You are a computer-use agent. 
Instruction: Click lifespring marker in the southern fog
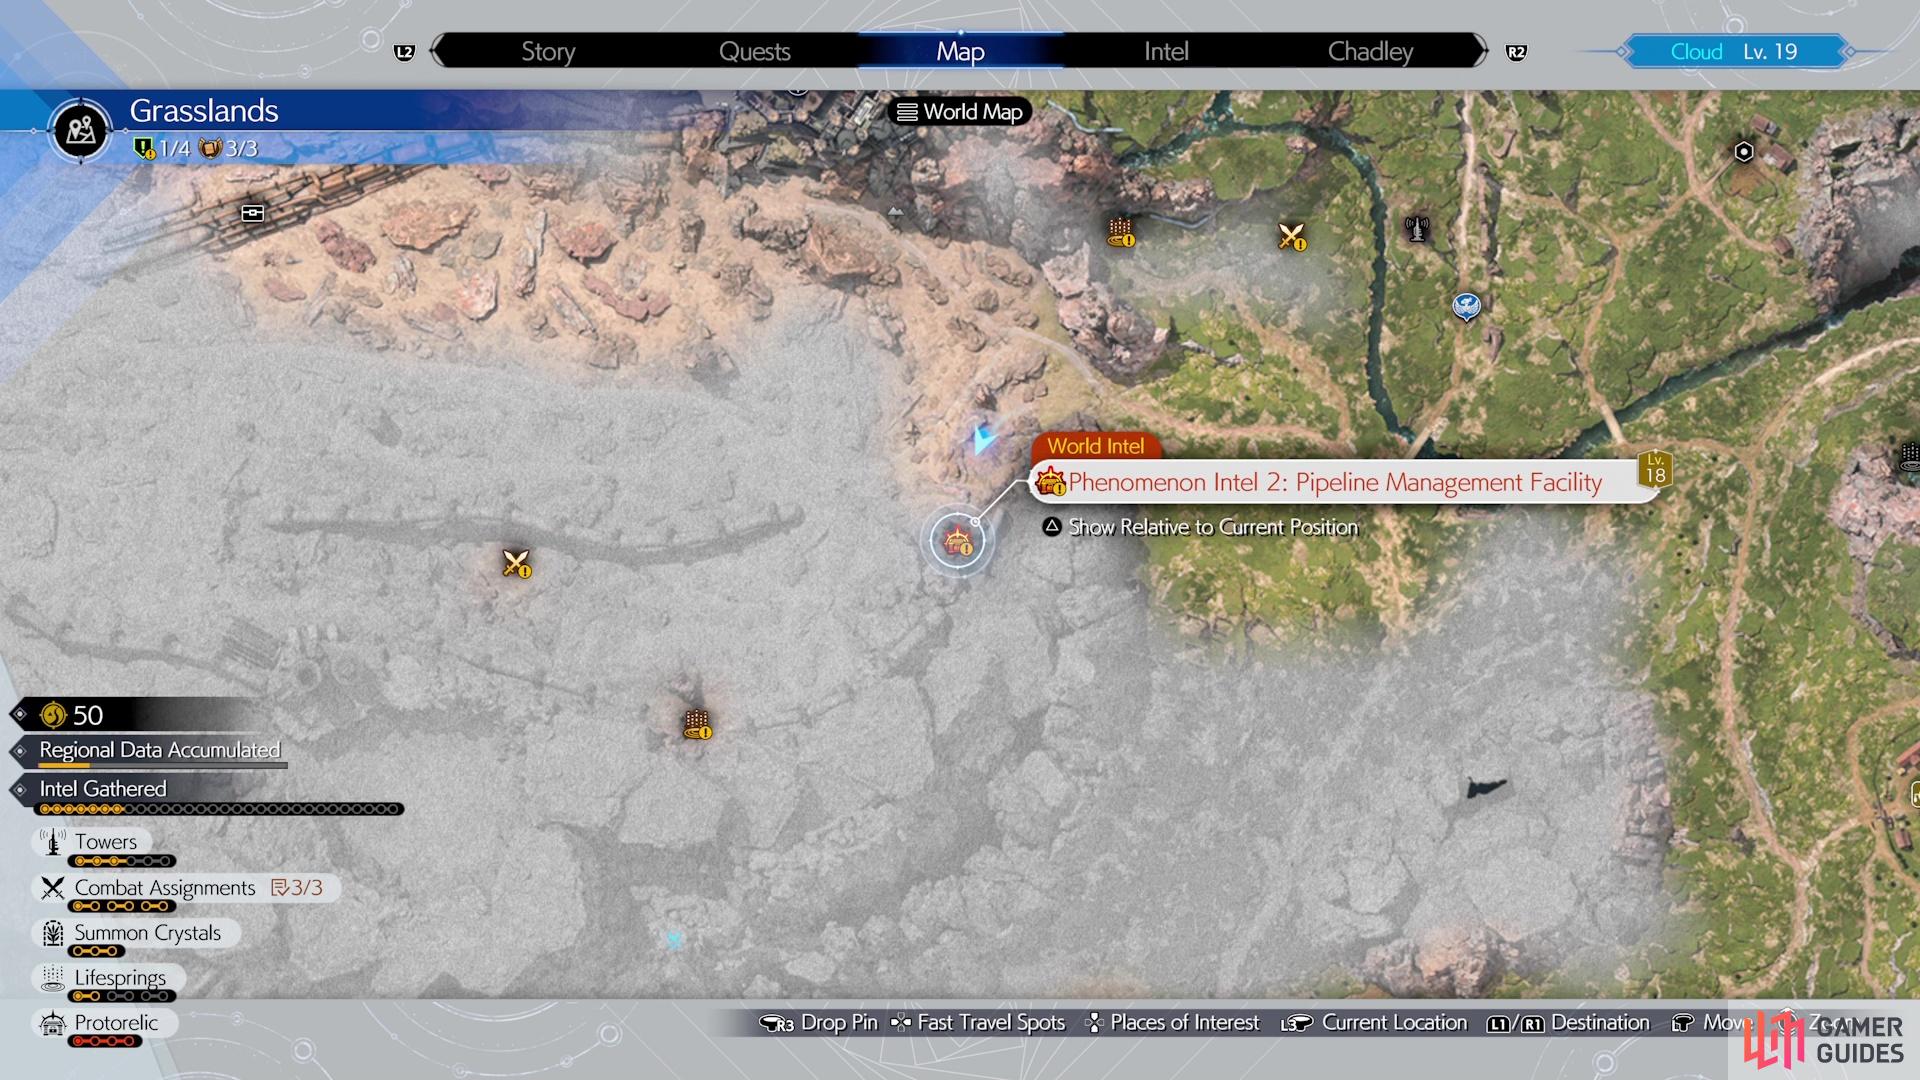pos(697,724)
